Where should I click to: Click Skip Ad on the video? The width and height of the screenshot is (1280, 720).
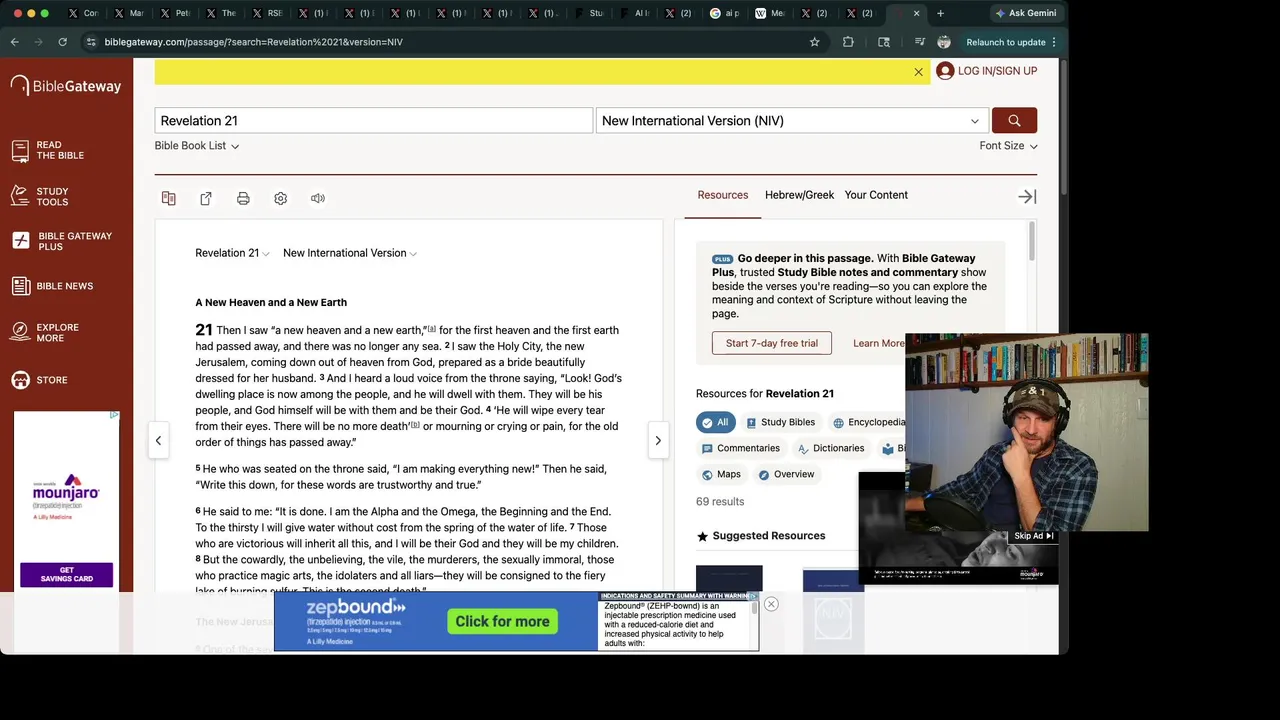click(1033, 536)
